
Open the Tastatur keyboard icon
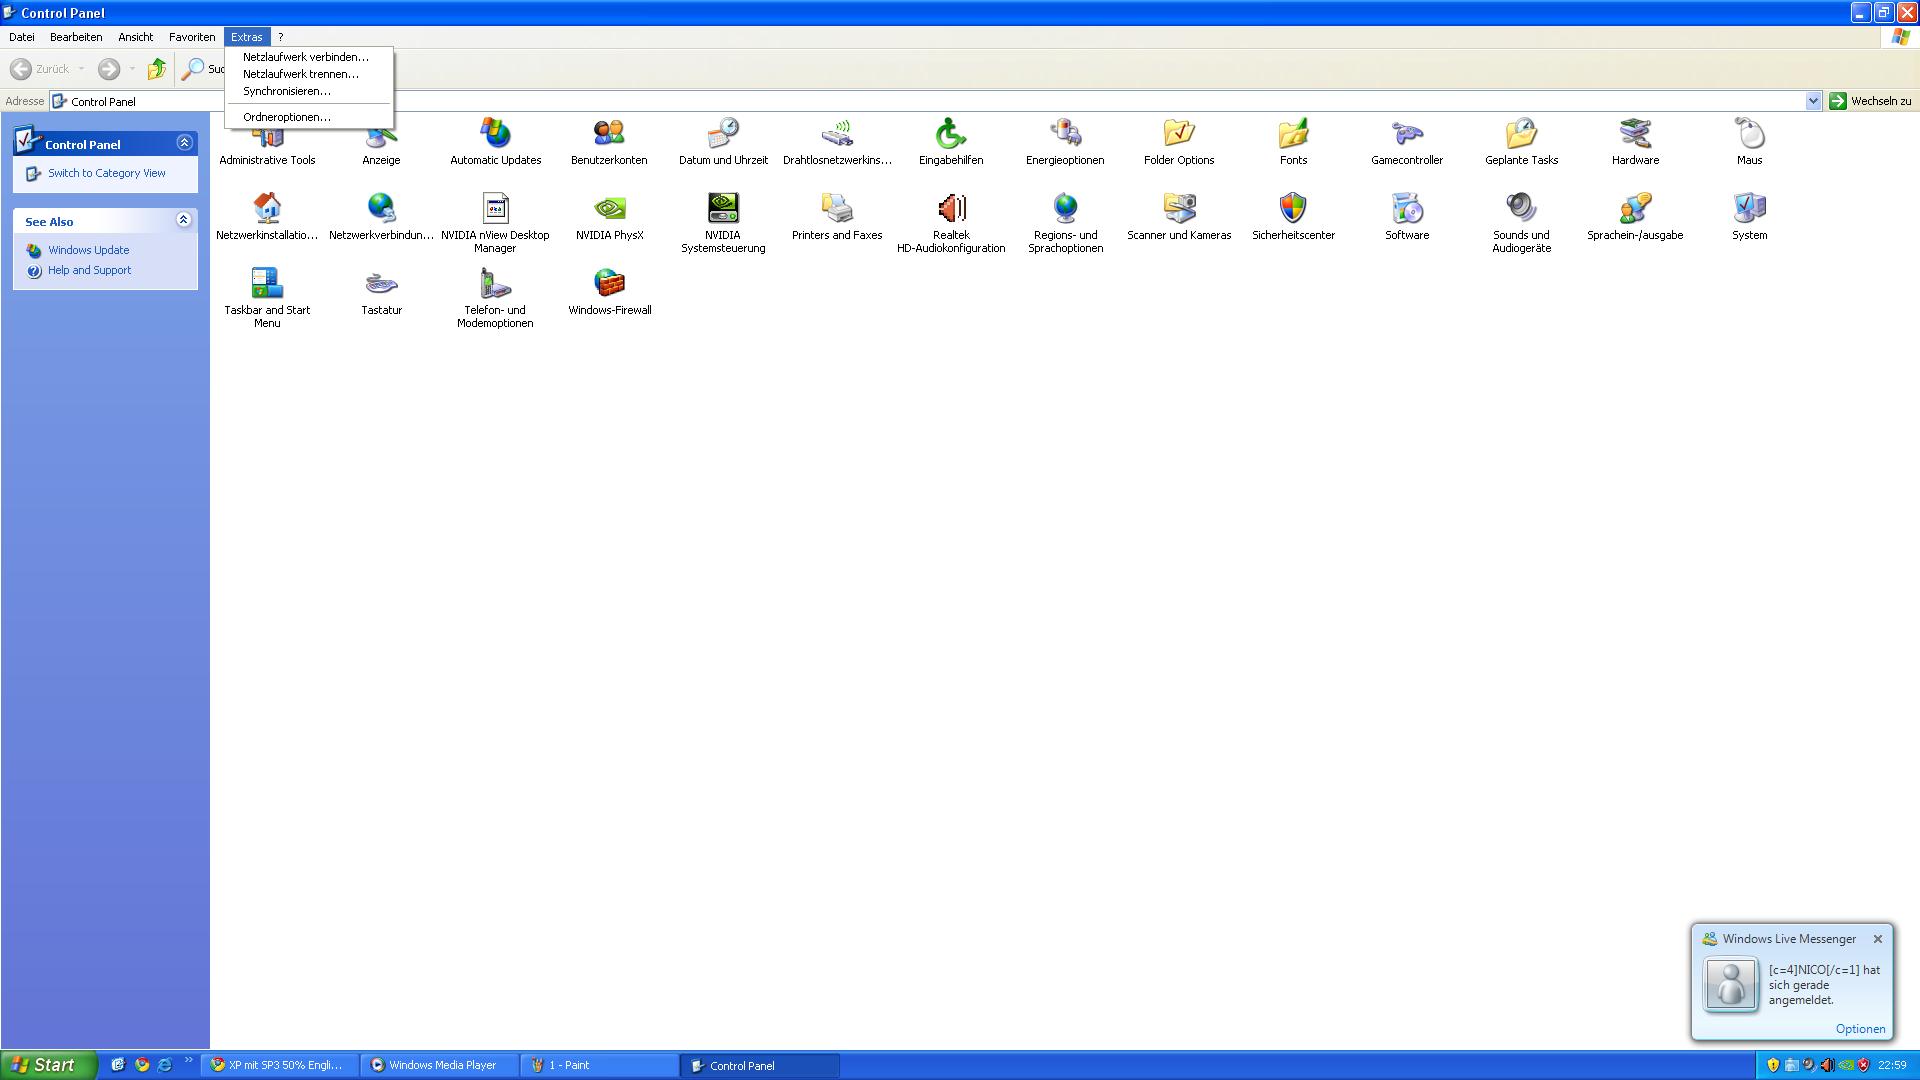click(x=381, y=284)
